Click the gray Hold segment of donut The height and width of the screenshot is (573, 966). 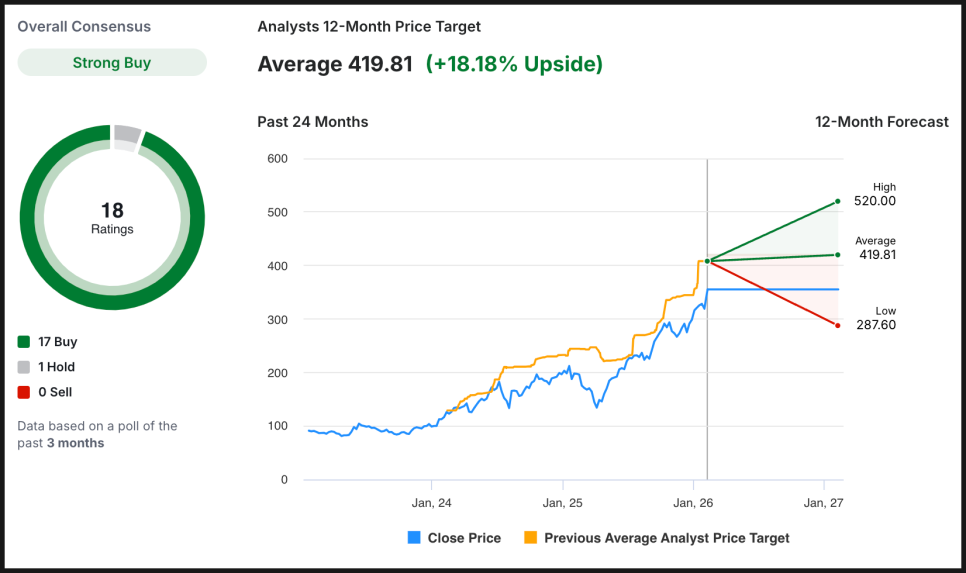click(x=127, y=134)
